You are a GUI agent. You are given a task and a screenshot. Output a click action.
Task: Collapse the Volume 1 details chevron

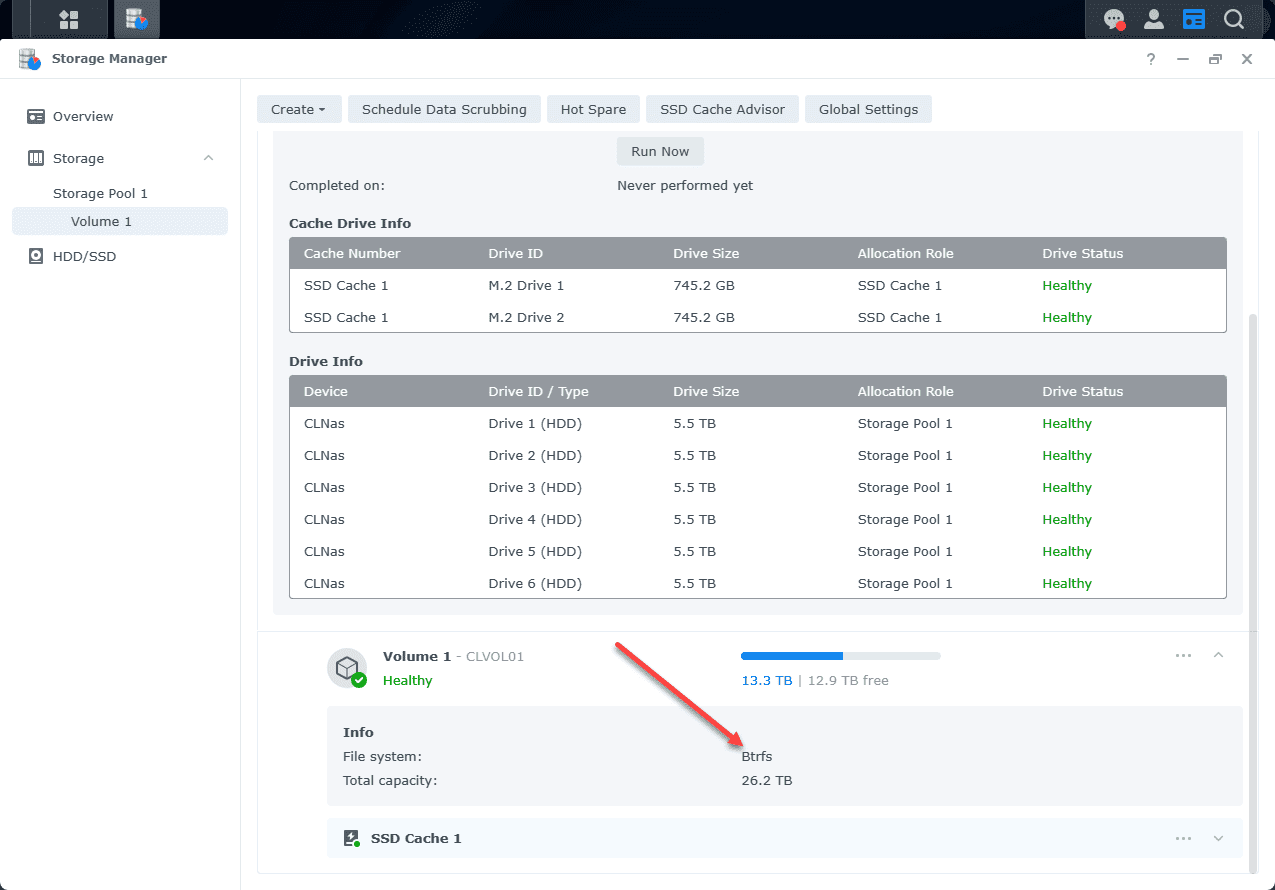[x=1218, y=655]
